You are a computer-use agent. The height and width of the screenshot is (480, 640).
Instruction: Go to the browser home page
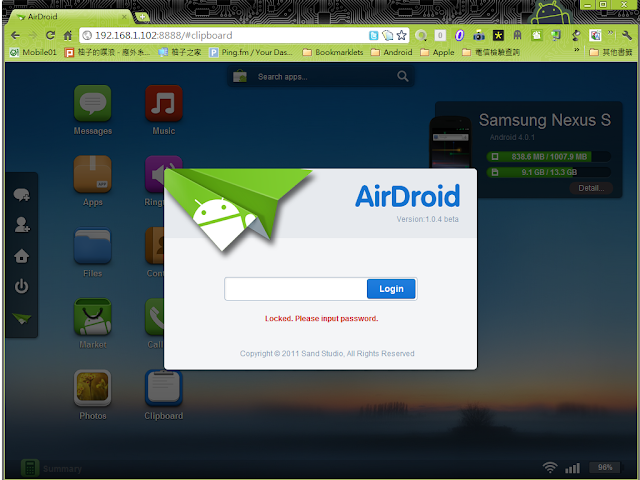click(x=68, y=36)
